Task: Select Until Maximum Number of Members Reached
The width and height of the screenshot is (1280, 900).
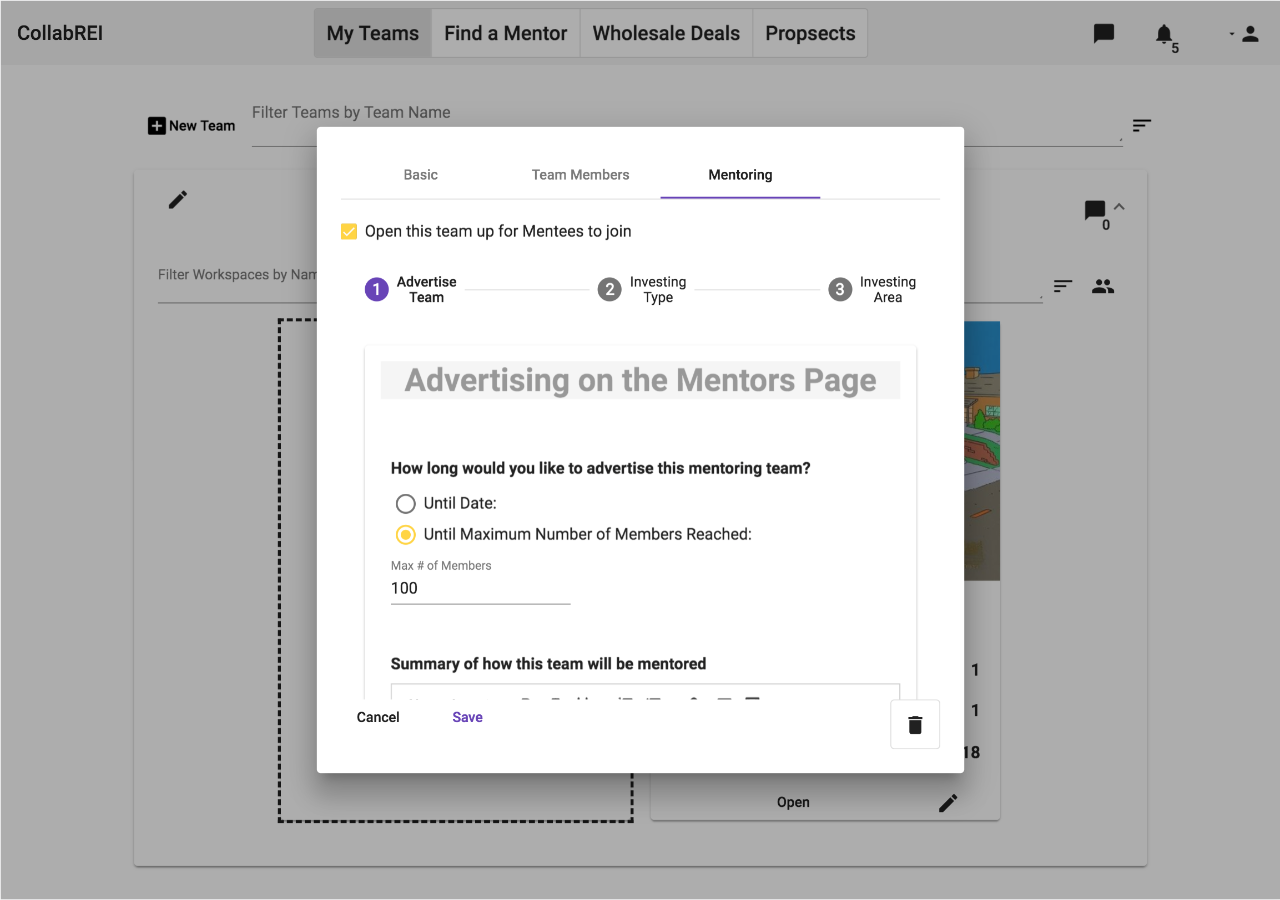Action: pyautogui.click(x=405, y=535)
